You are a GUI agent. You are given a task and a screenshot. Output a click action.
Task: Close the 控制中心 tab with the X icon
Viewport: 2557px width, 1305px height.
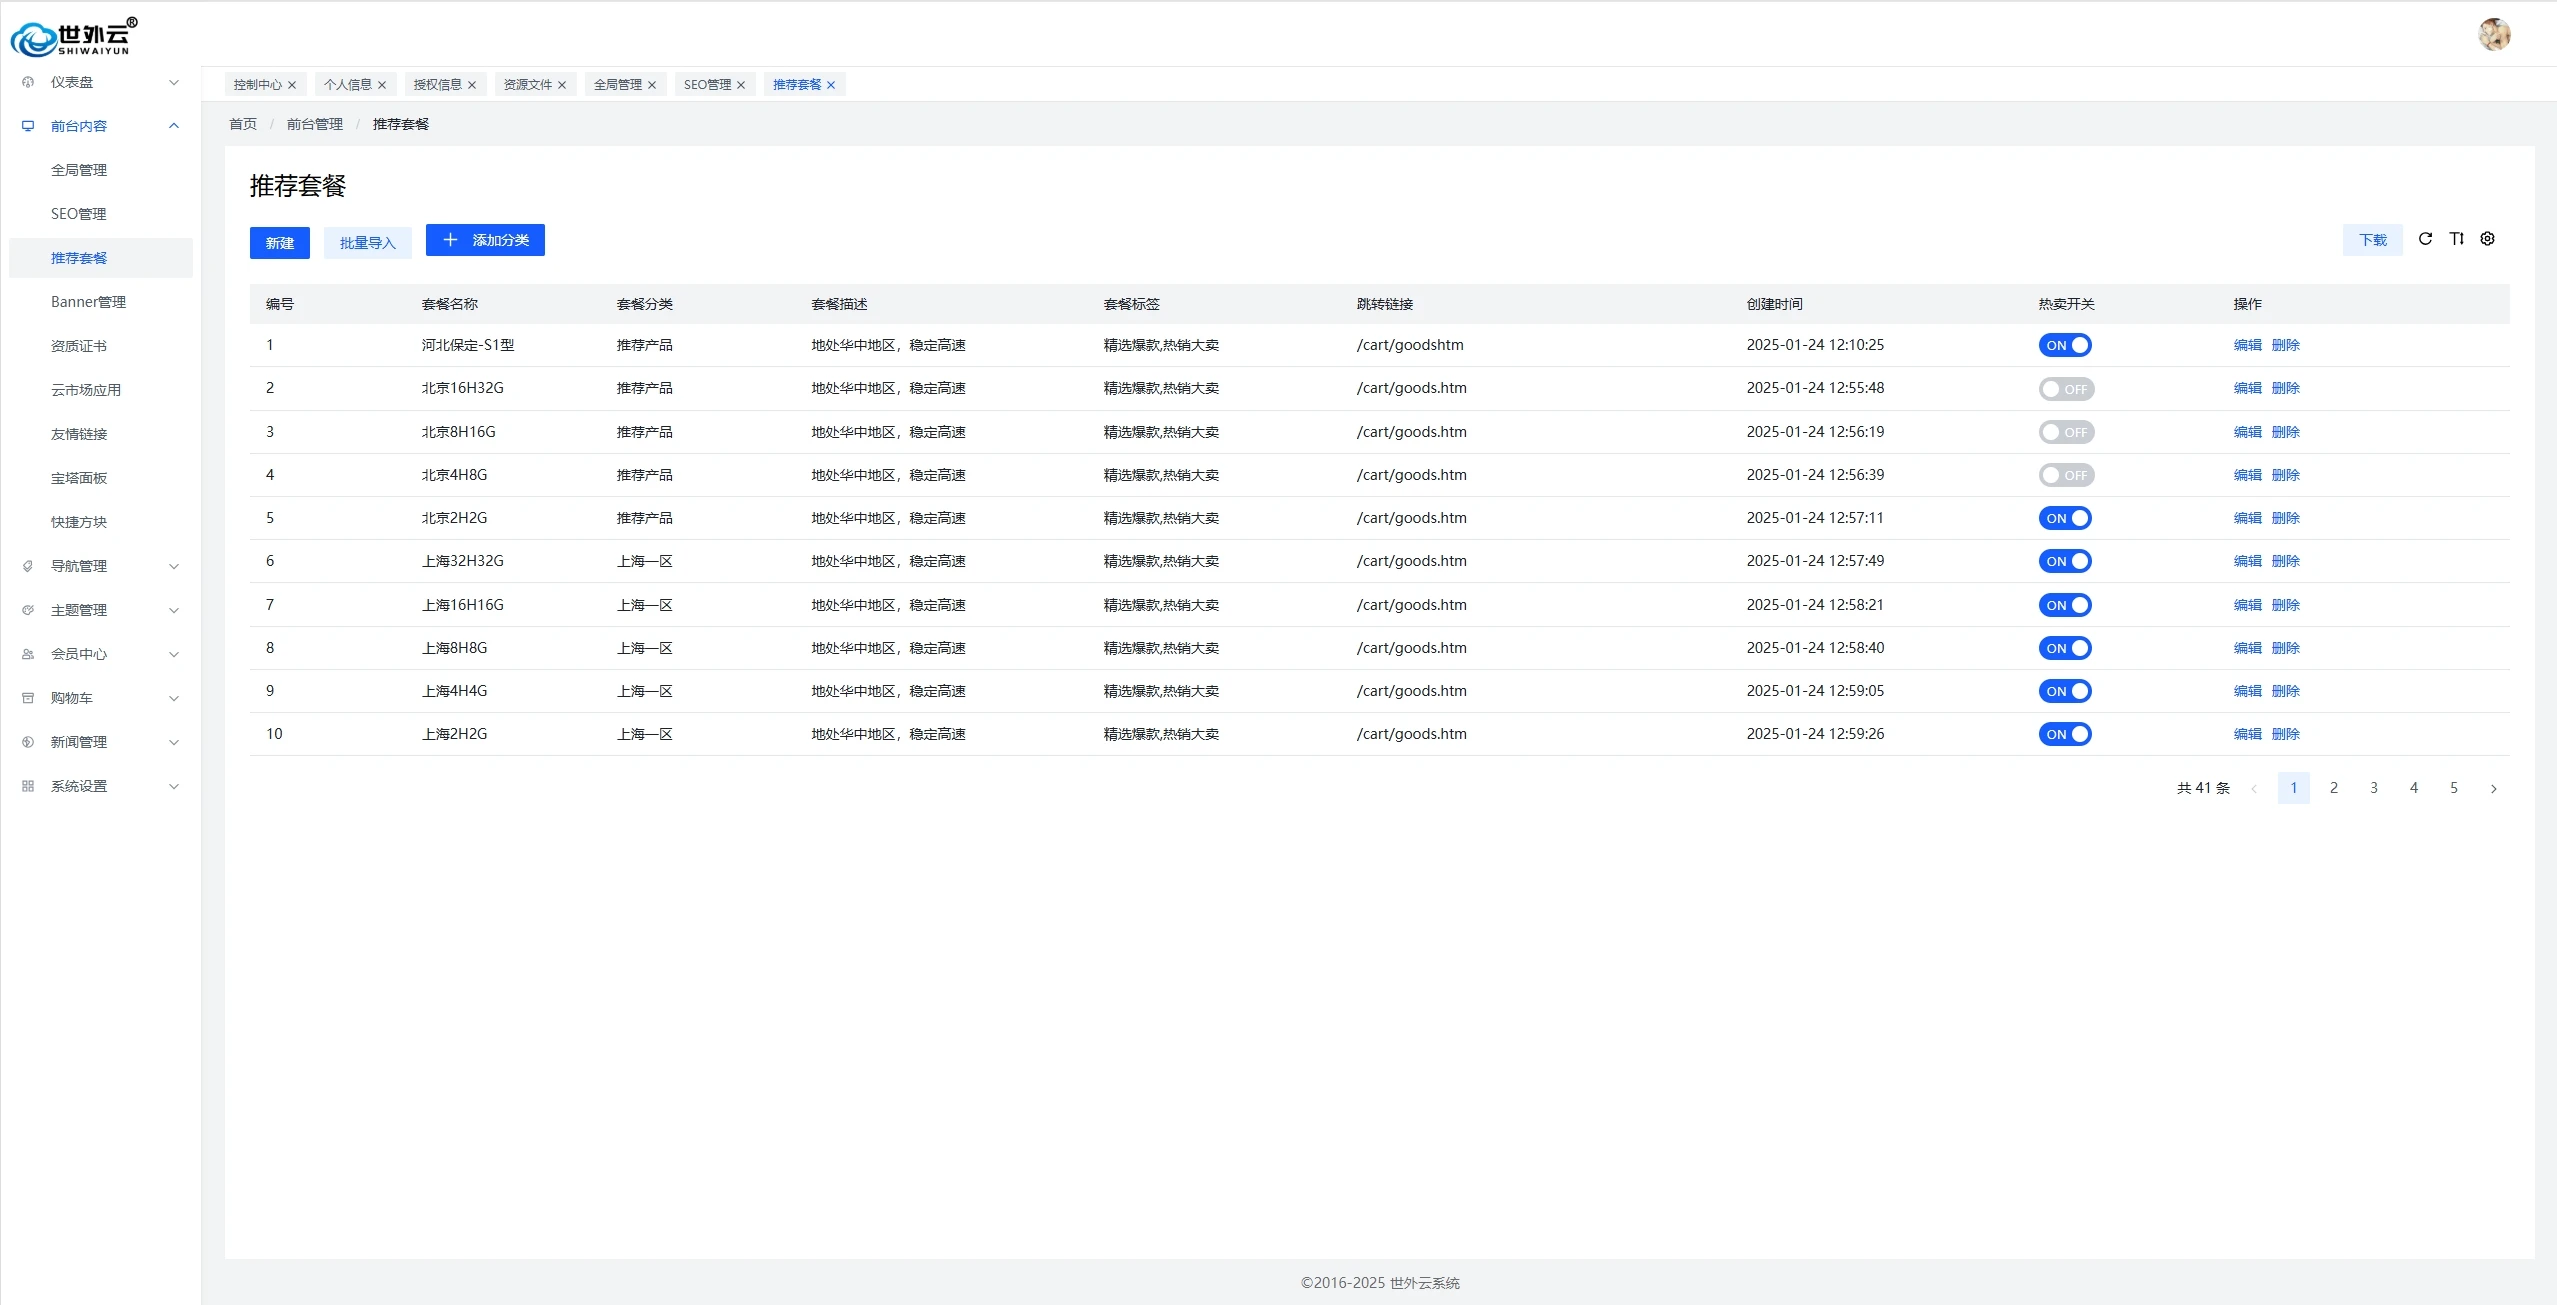click(292, 85)
